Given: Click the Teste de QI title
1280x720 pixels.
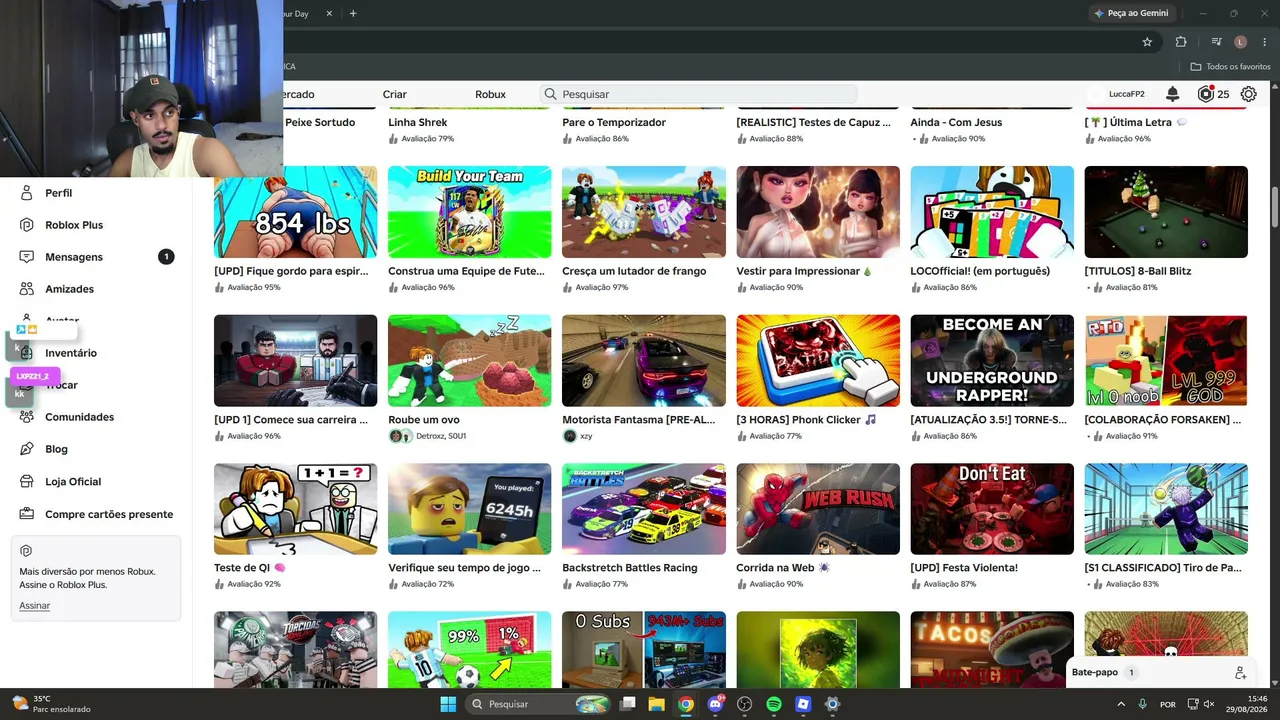Looking at the screenshot, I should pos(250,568).
